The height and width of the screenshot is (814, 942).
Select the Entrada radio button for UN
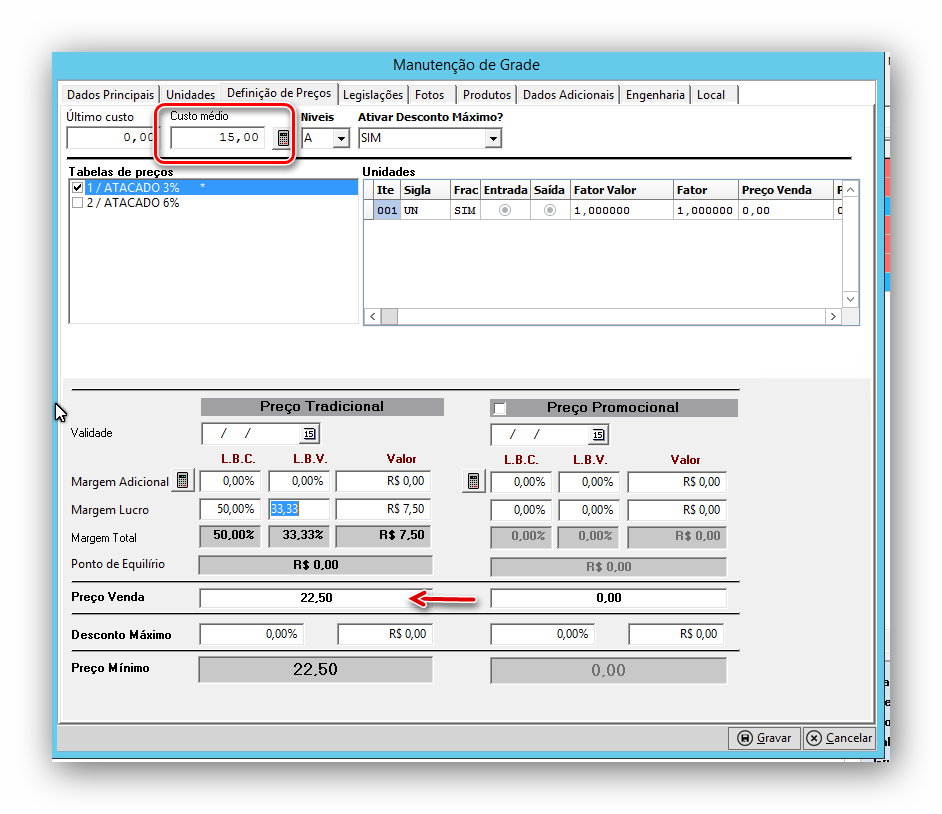(x=505, y=210)
